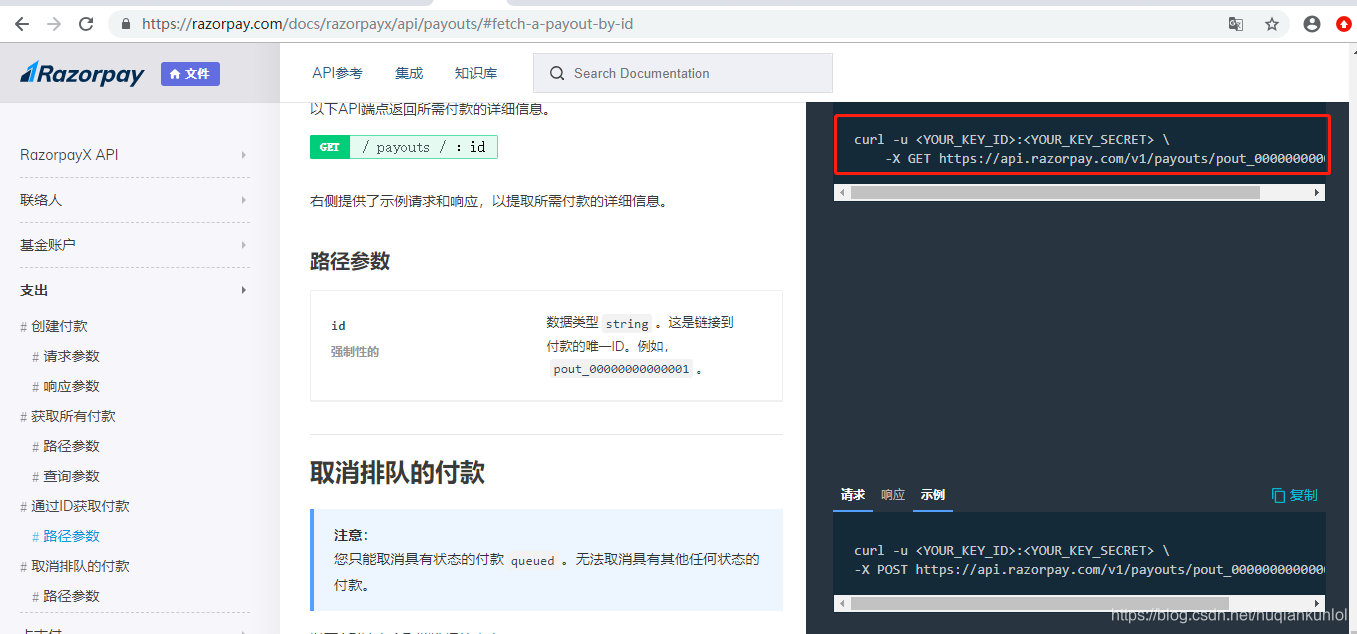Focus the Search Documentation field
The width and height of the screenshot is (1357, 634).
point(683,73)
